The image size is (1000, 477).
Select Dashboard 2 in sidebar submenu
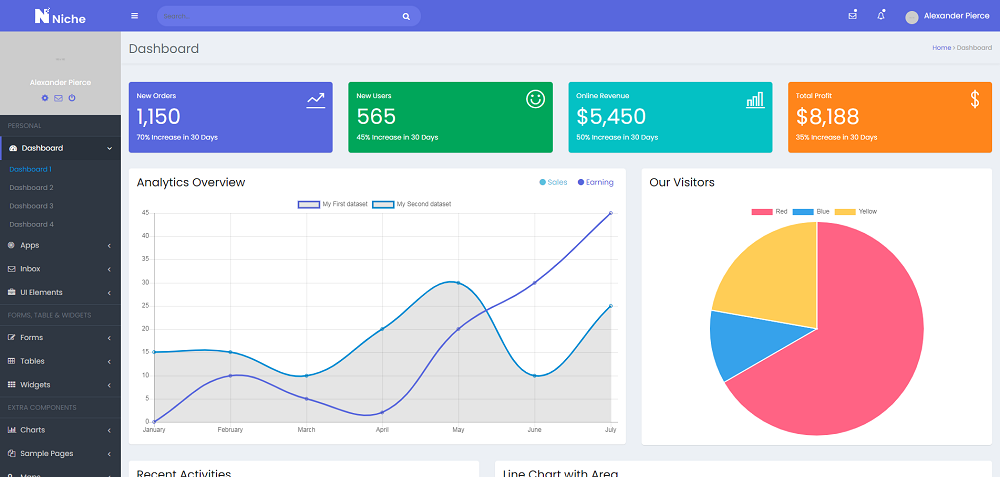coord(31,188)
